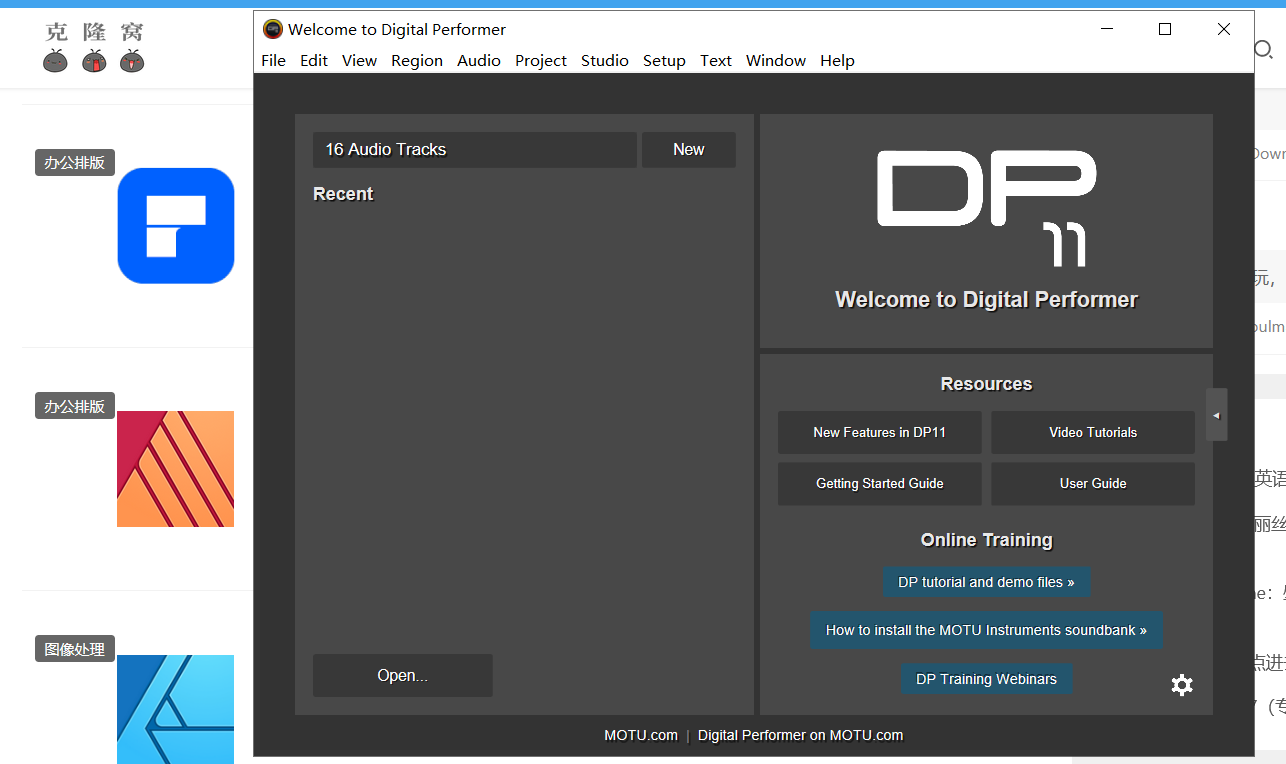Click the New project button
The image size is (1286, 764).
point(689,150)
